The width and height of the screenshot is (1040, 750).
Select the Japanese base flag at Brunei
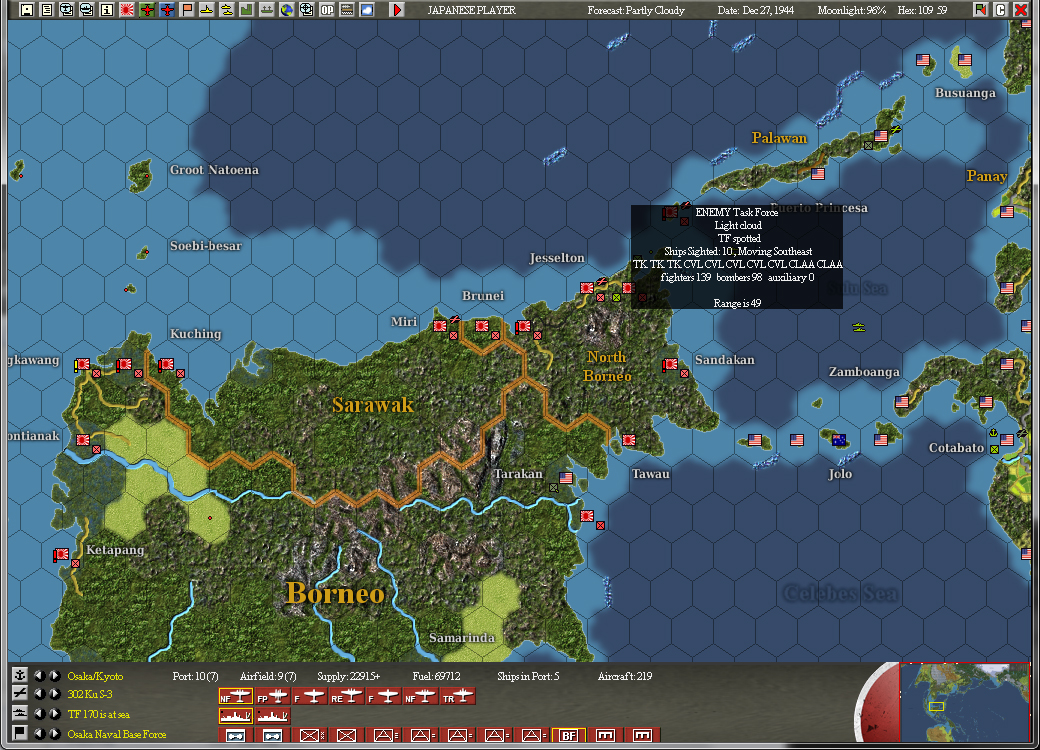(482, 326)
